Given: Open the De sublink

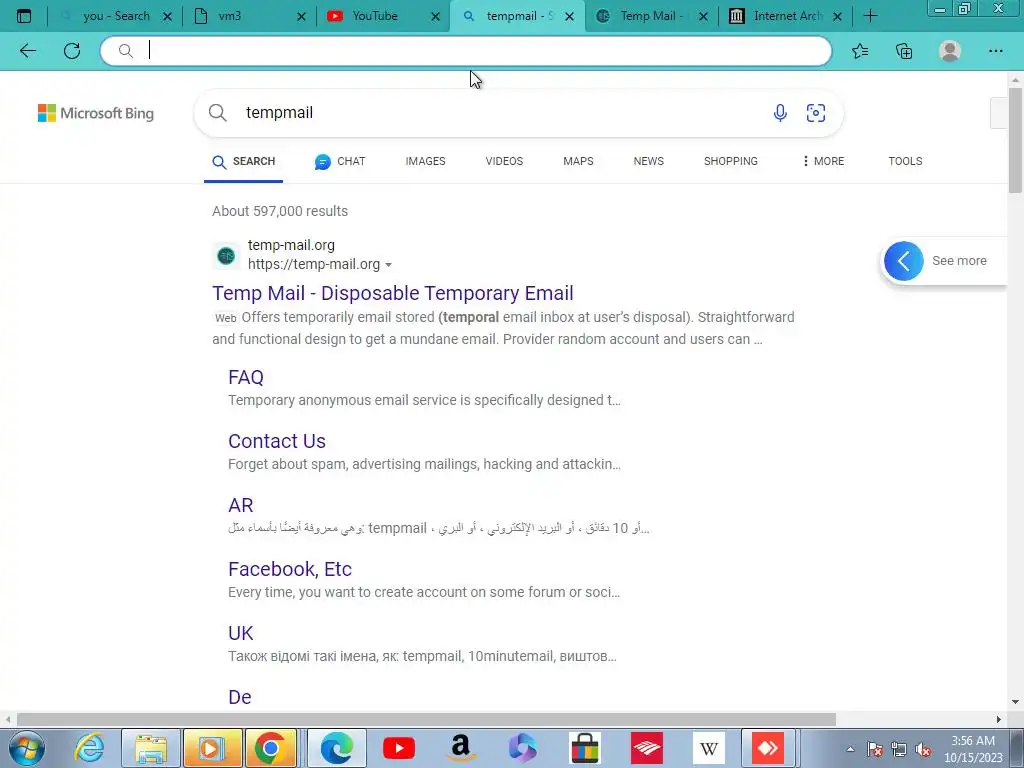Looking at the screenshot, I should pos(240,697).
